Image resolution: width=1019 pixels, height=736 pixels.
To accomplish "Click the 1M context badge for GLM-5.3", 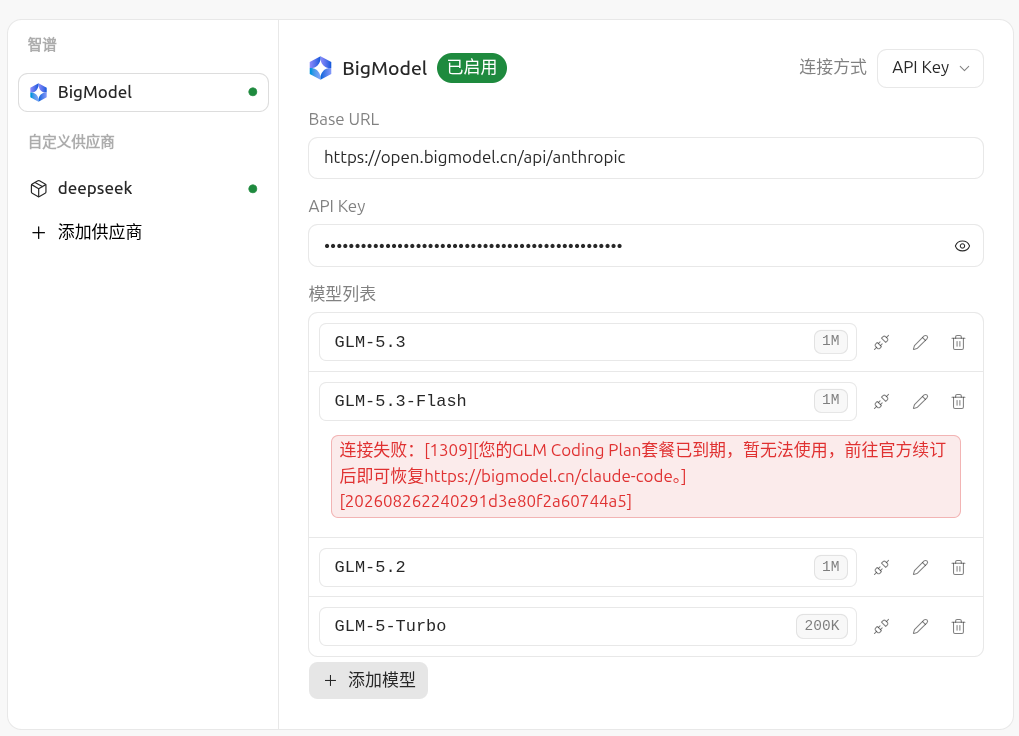I will point(831,342).
